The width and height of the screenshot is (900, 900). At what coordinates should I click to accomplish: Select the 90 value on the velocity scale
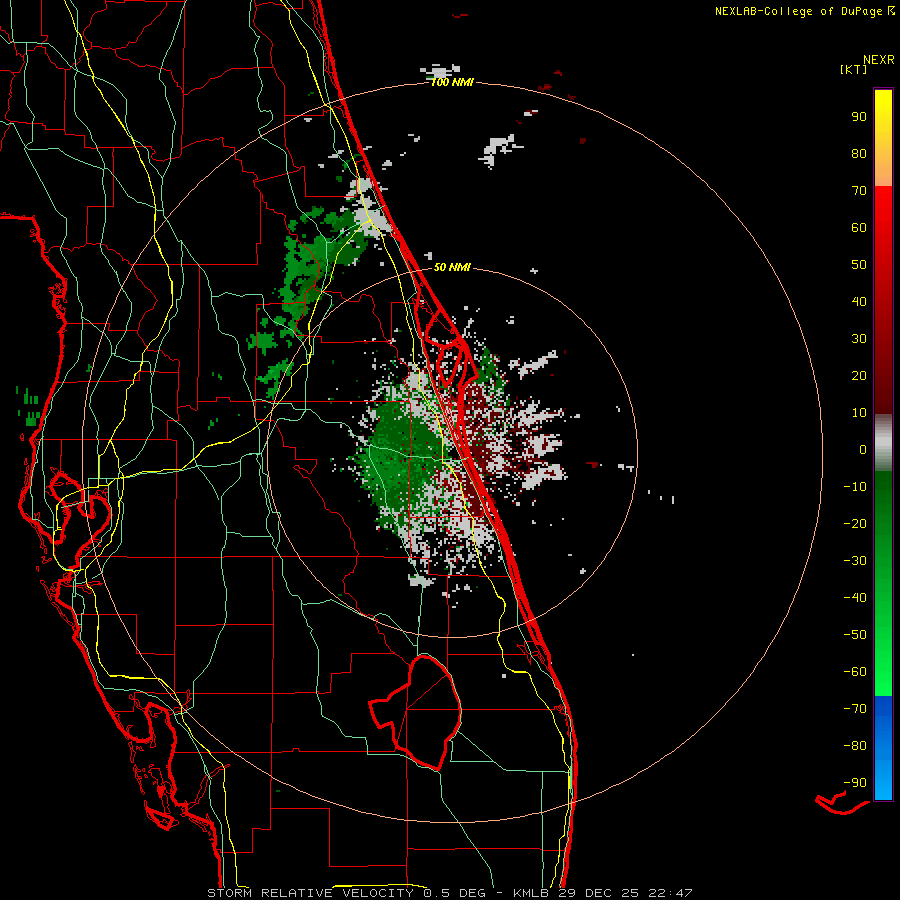859,117
